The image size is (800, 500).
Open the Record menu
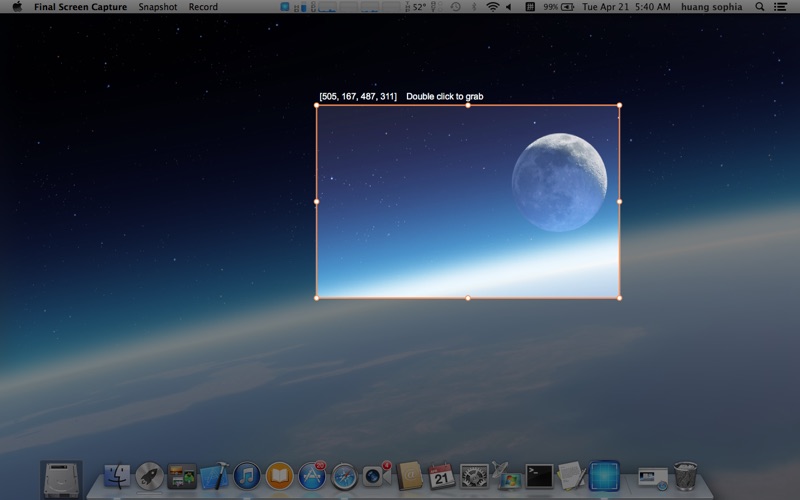point(203,7)
